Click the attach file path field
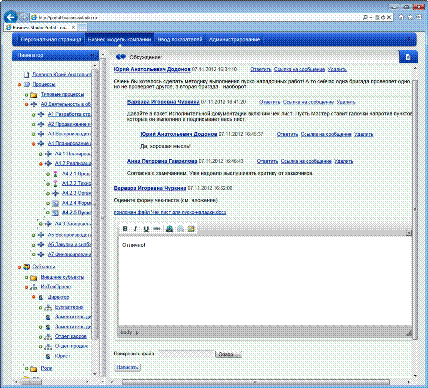Viewport: 428px width, 388px height. 186,354
